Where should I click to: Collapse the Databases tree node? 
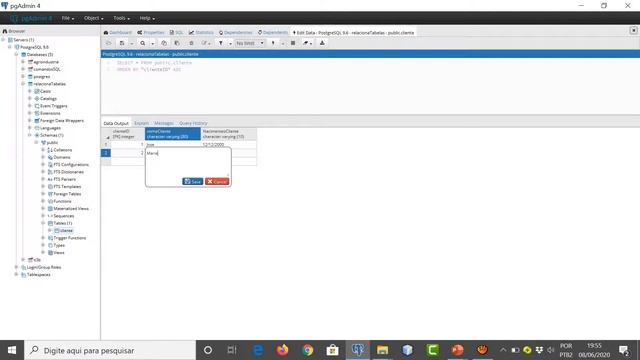click(17, 55)
